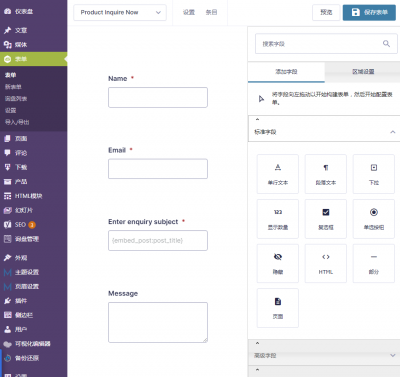Click the "Email" field label
The height and width of the screenshot is (377, 400).
117,150
